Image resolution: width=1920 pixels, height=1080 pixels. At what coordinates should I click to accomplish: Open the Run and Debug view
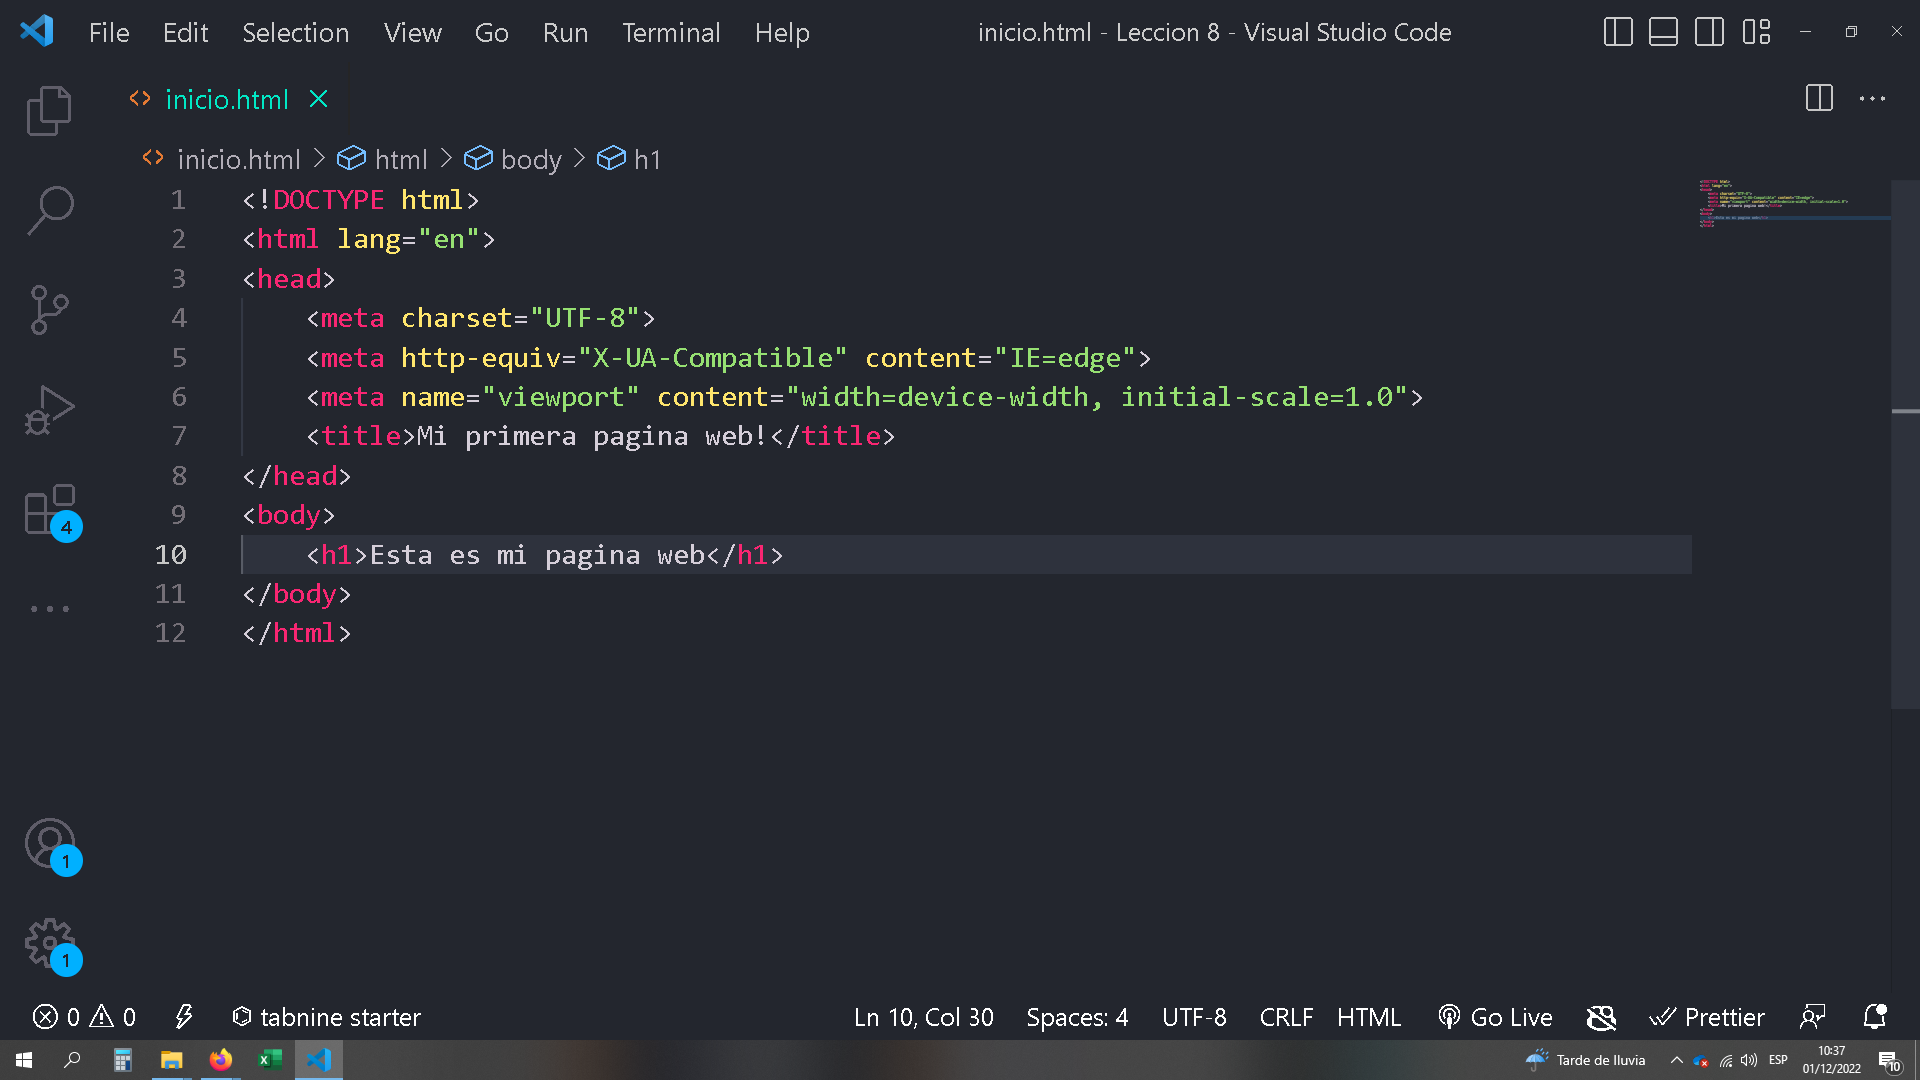pyautogui.click(x=49, y=410)
